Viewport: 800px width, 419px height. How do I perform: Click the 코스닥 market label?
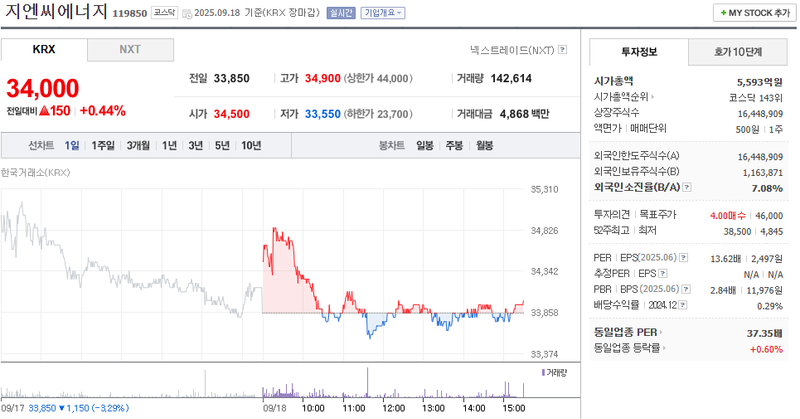point(164,13)
